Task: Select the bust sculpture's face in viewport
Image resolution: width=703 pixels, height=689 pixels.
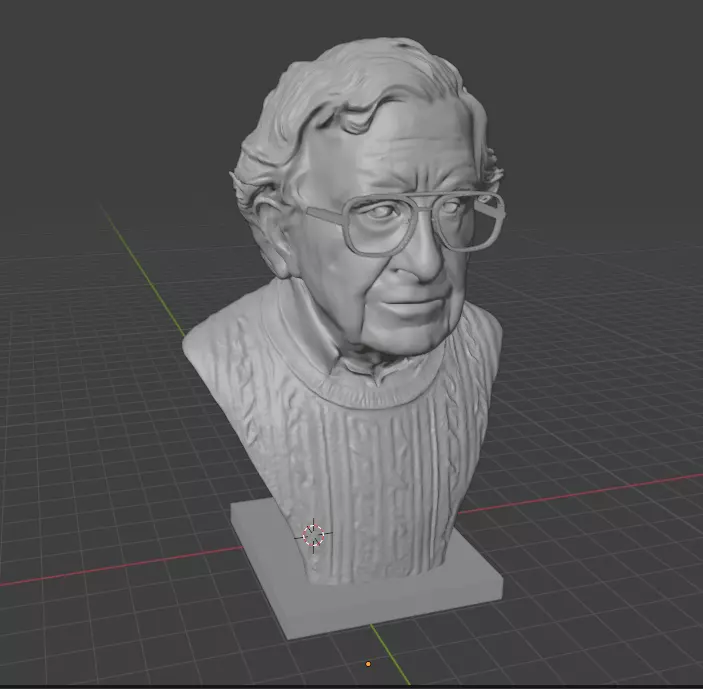Action: [390, 251]
